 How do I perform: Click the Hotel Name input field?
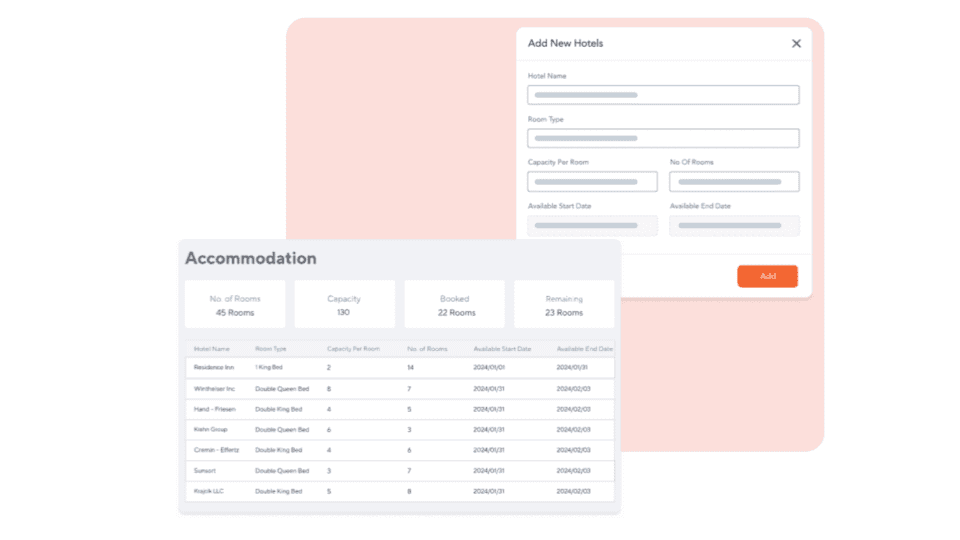pos(663,95)
